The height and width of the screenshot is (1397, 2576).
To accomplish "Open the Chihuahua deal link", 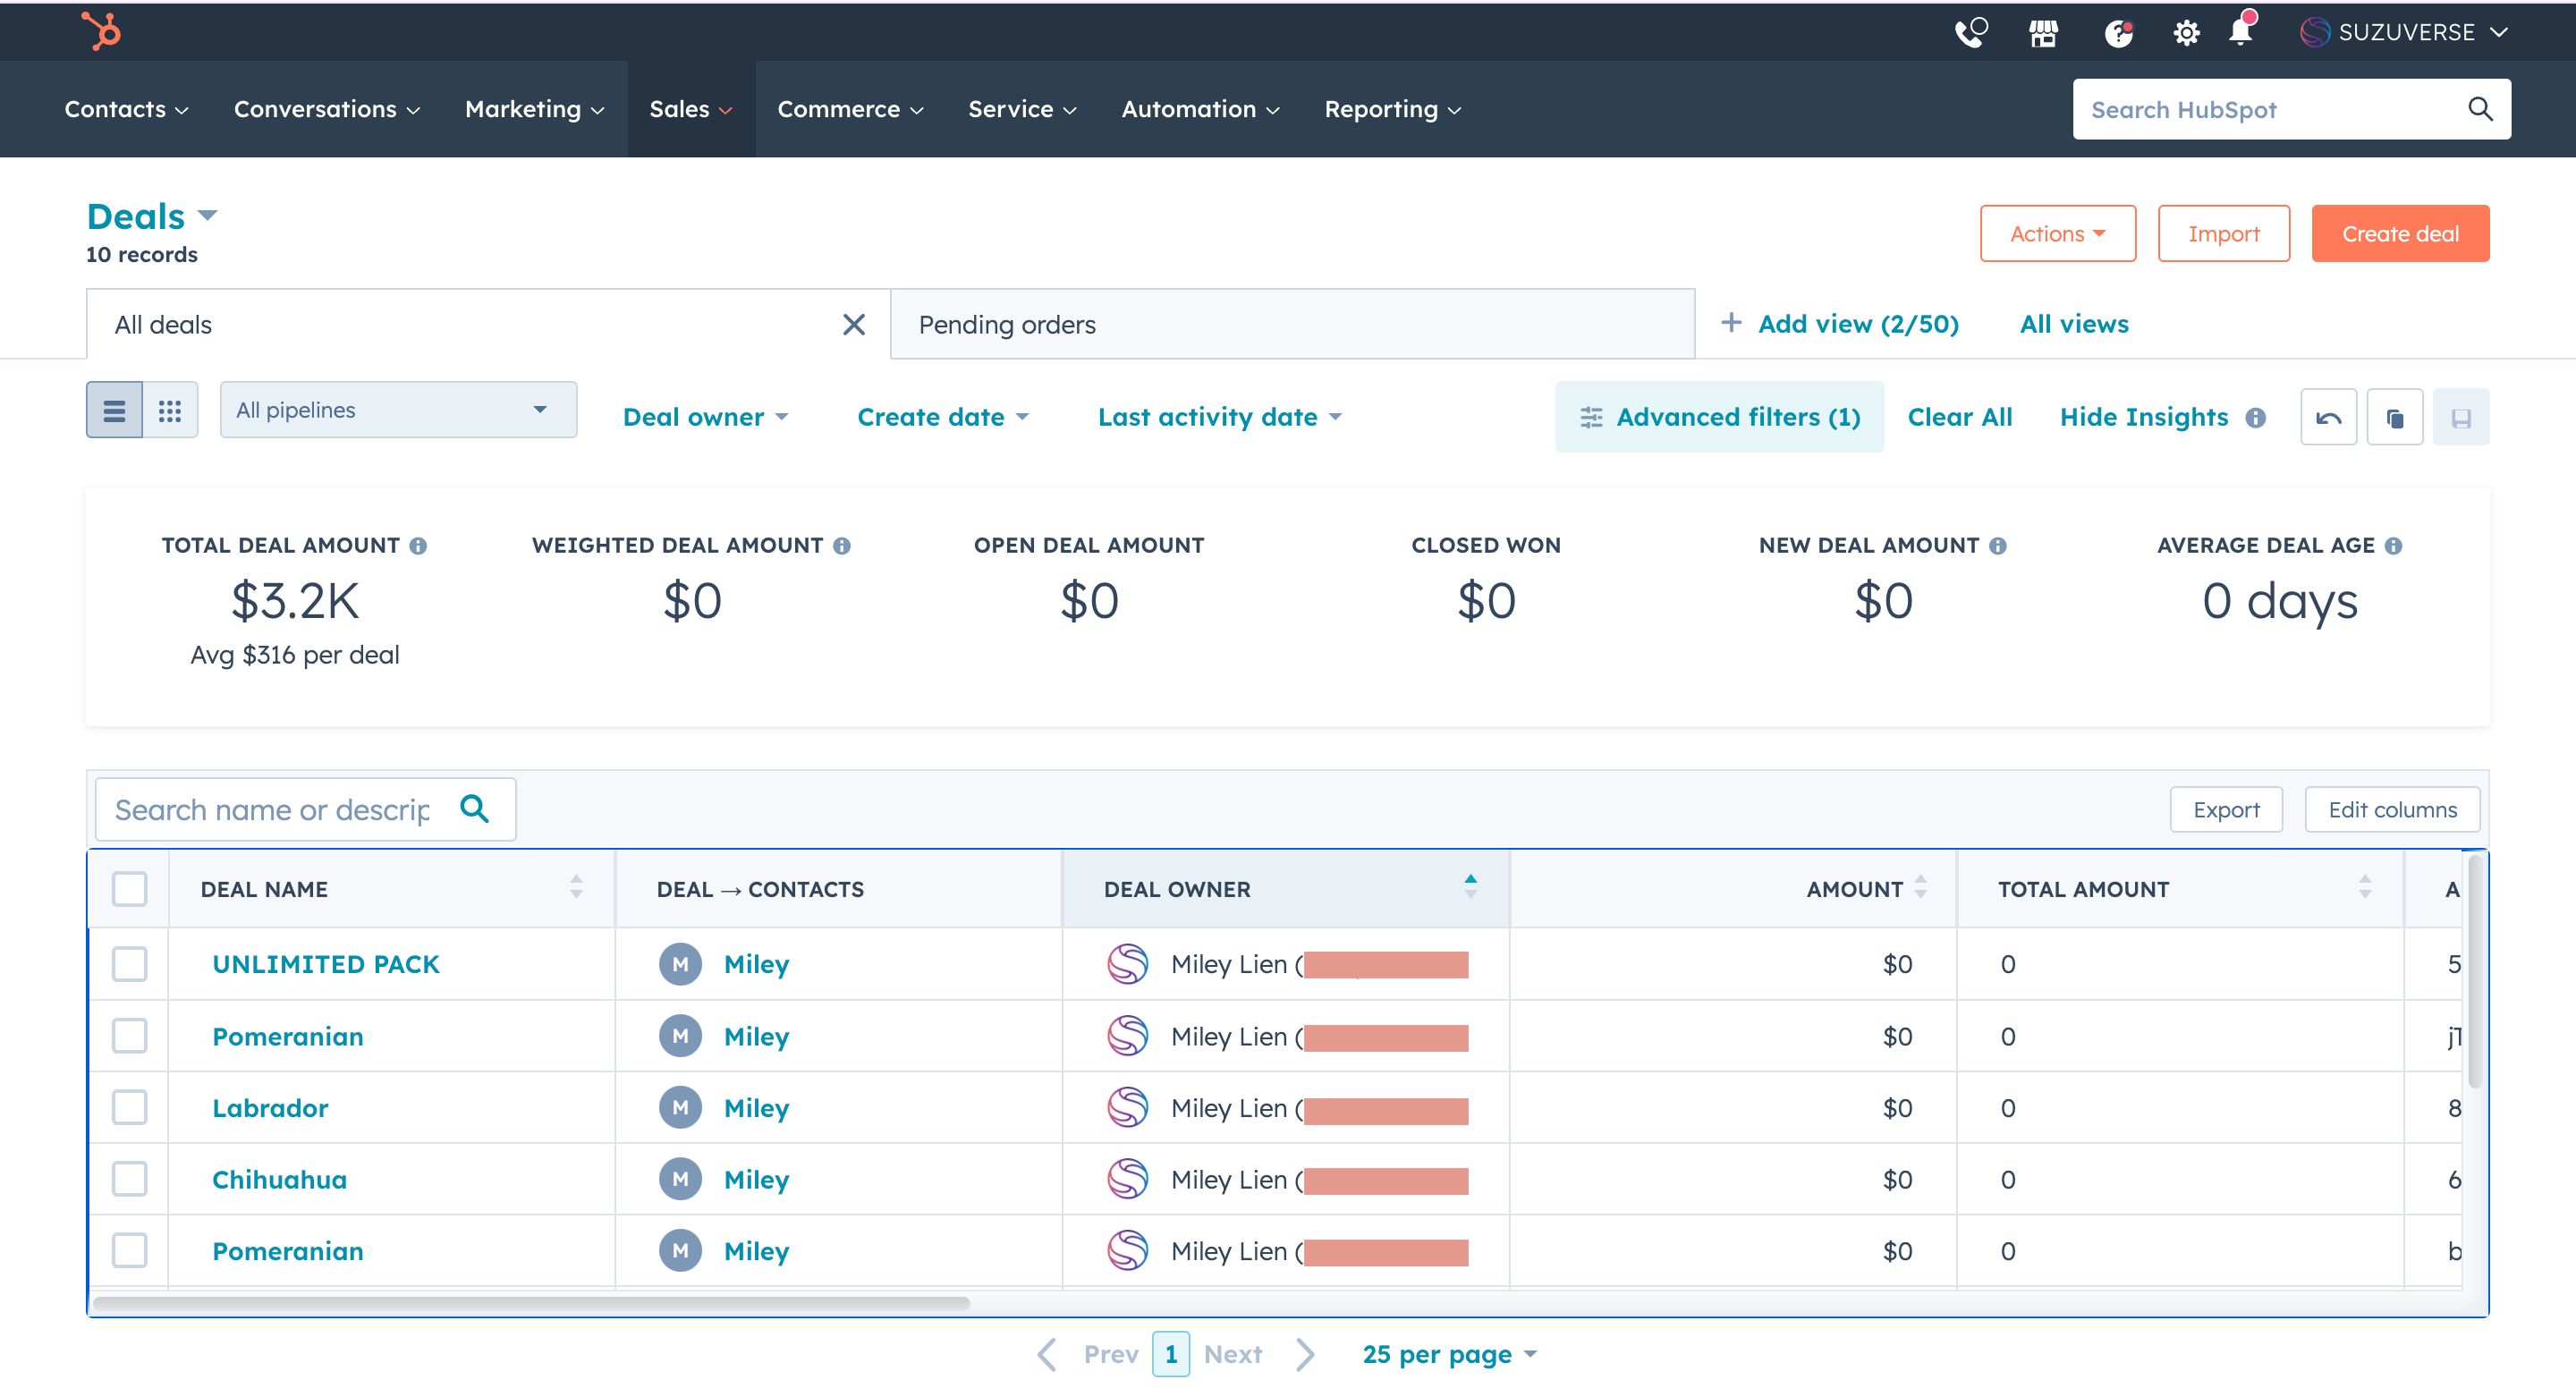I will pyautogui.click(x=279, y=1179).
